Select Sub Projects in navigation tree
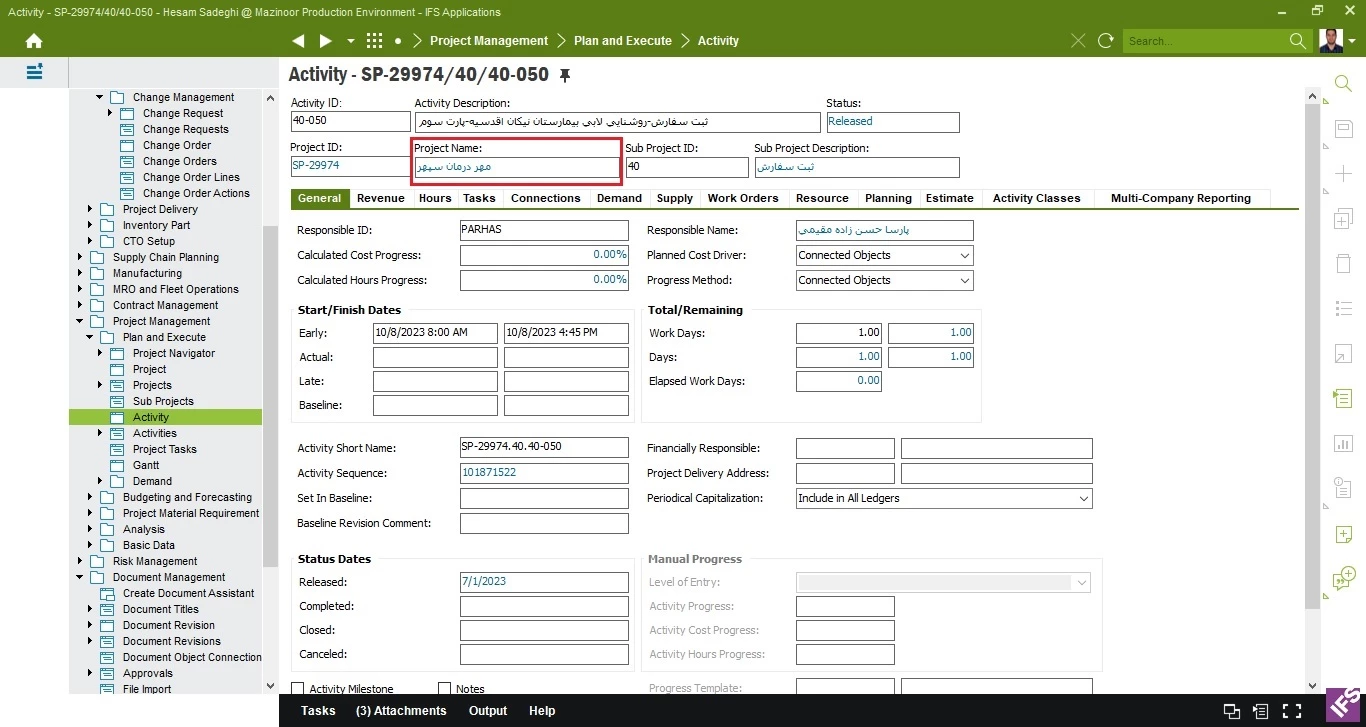This screenshot has width=1366, height=727. click(x=163, y=401)
